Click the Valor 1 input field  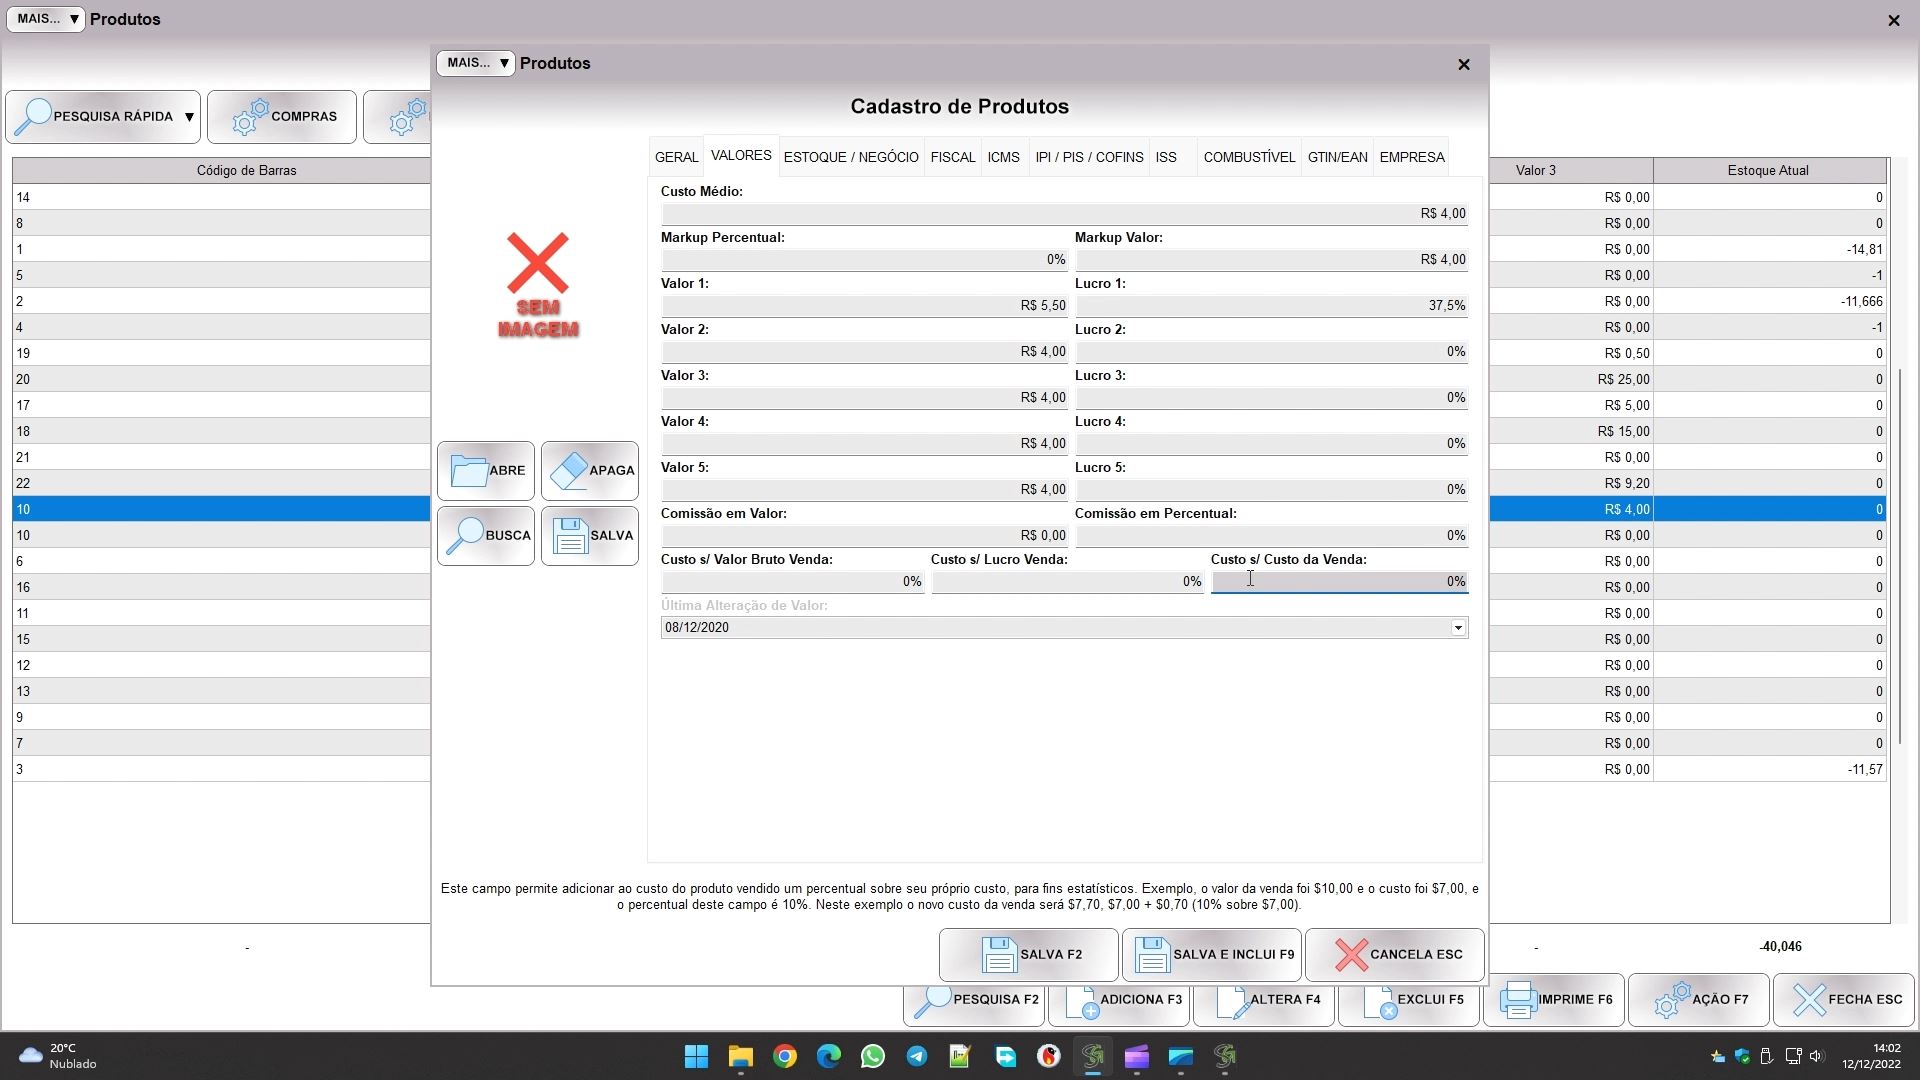pos(864,306)
